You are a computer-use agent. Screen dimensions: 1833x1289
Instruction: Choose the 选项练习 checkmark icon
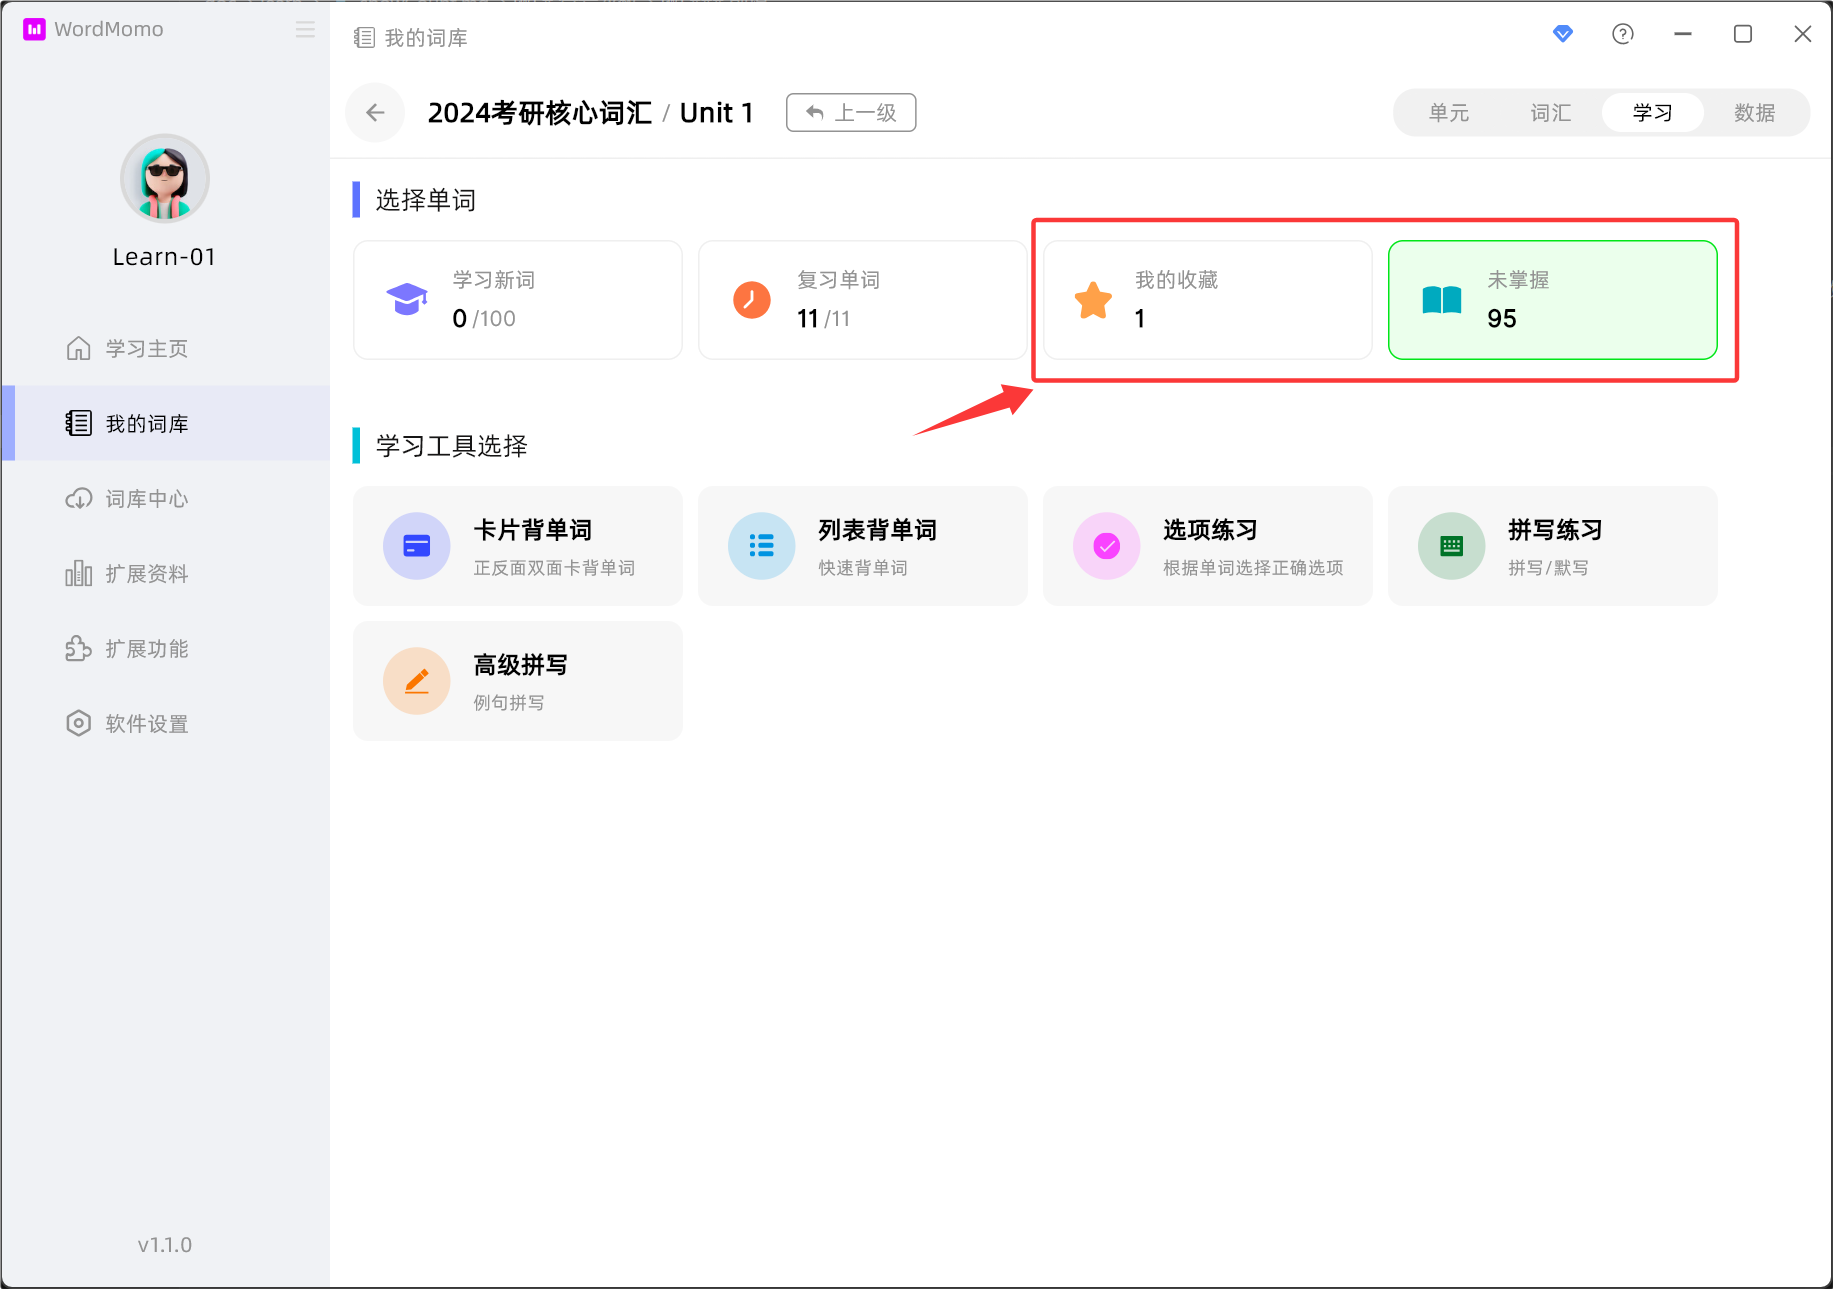point(1107,546)
